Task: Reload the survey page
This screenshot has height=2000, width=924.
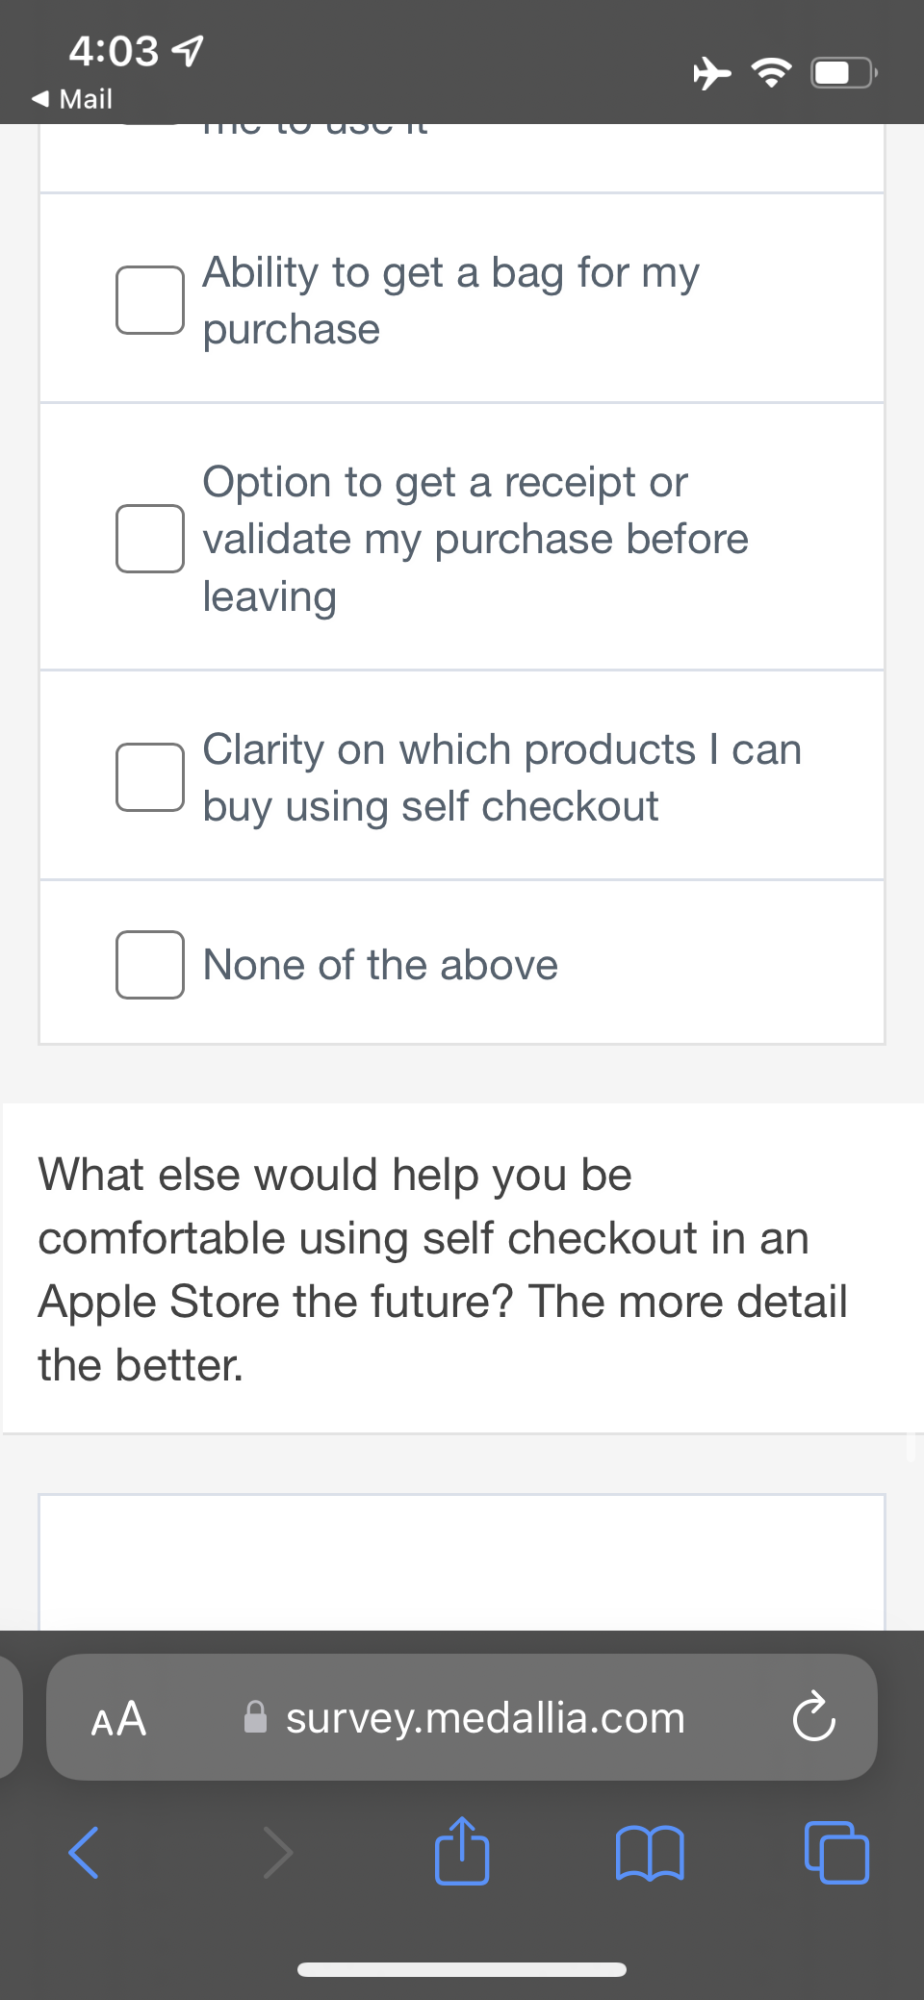Action: [813, 1718]
